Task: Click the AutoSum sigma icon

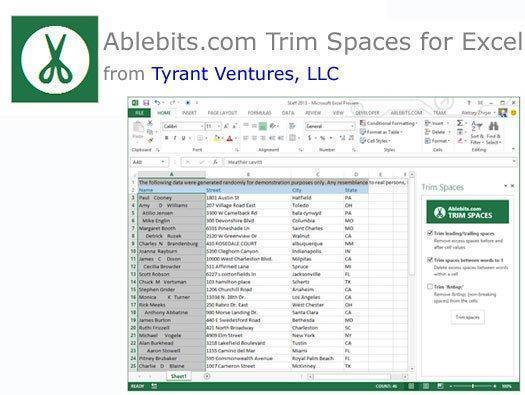Action: [x=460, y=123]
